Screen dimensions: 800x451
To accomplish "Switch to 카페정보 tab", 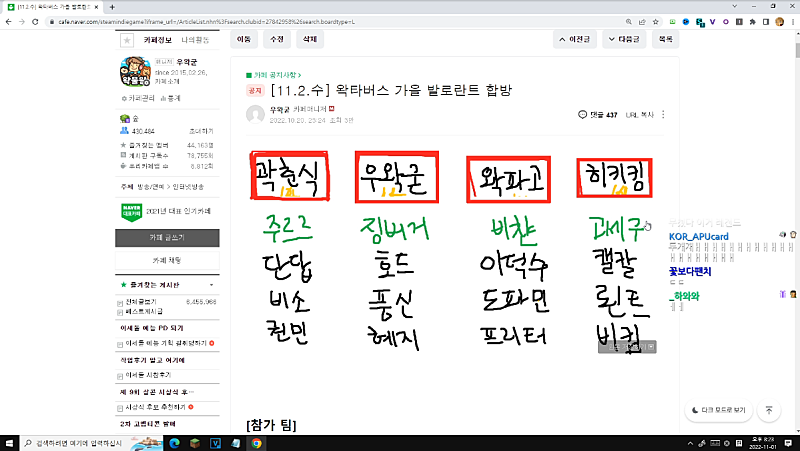I will 158,40.
